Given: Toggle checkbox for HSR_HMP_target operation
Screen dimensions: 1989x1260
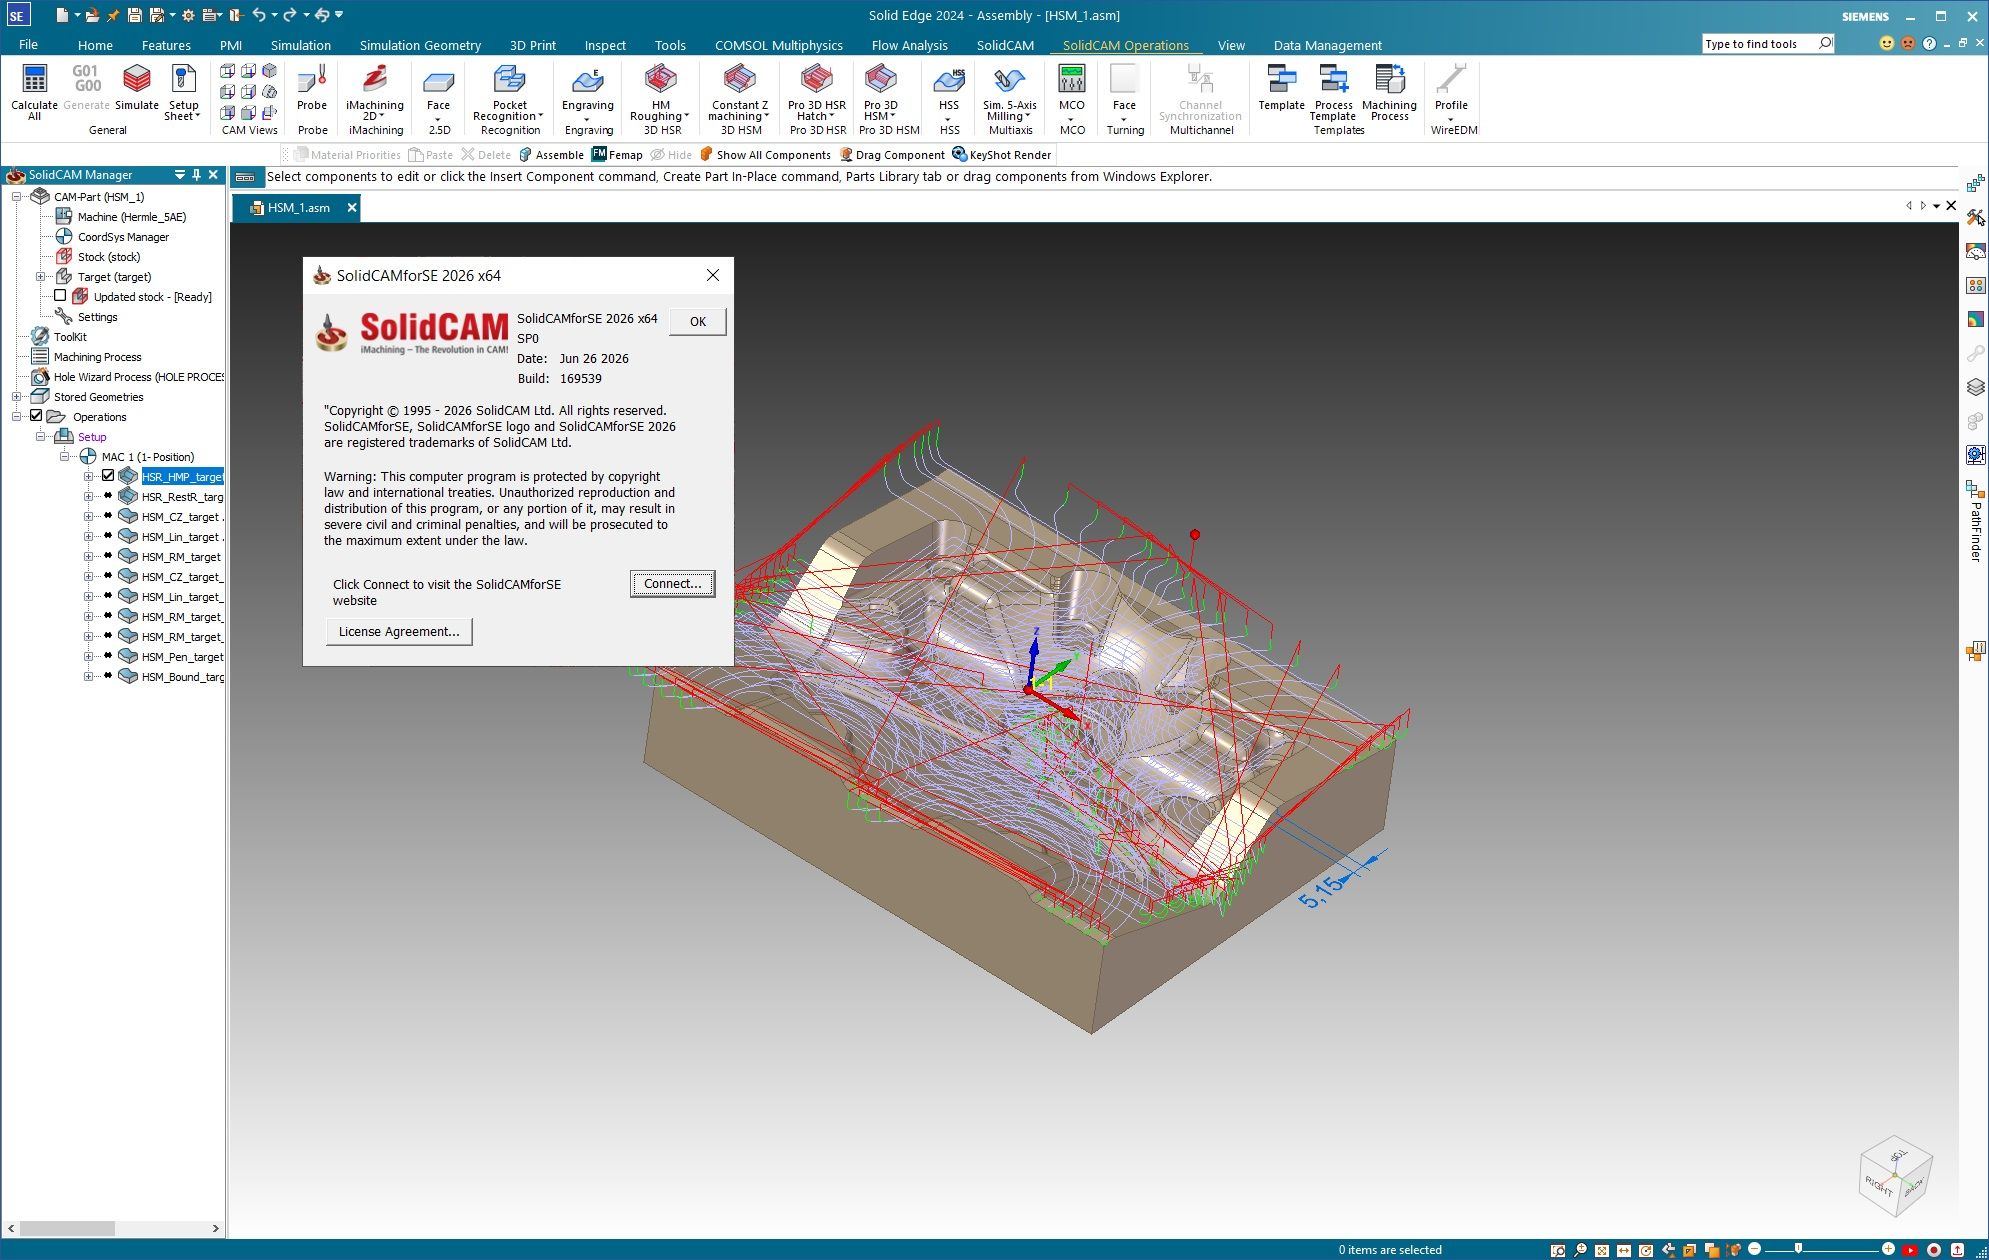Looking at the screenshot, I should point(108,476).
